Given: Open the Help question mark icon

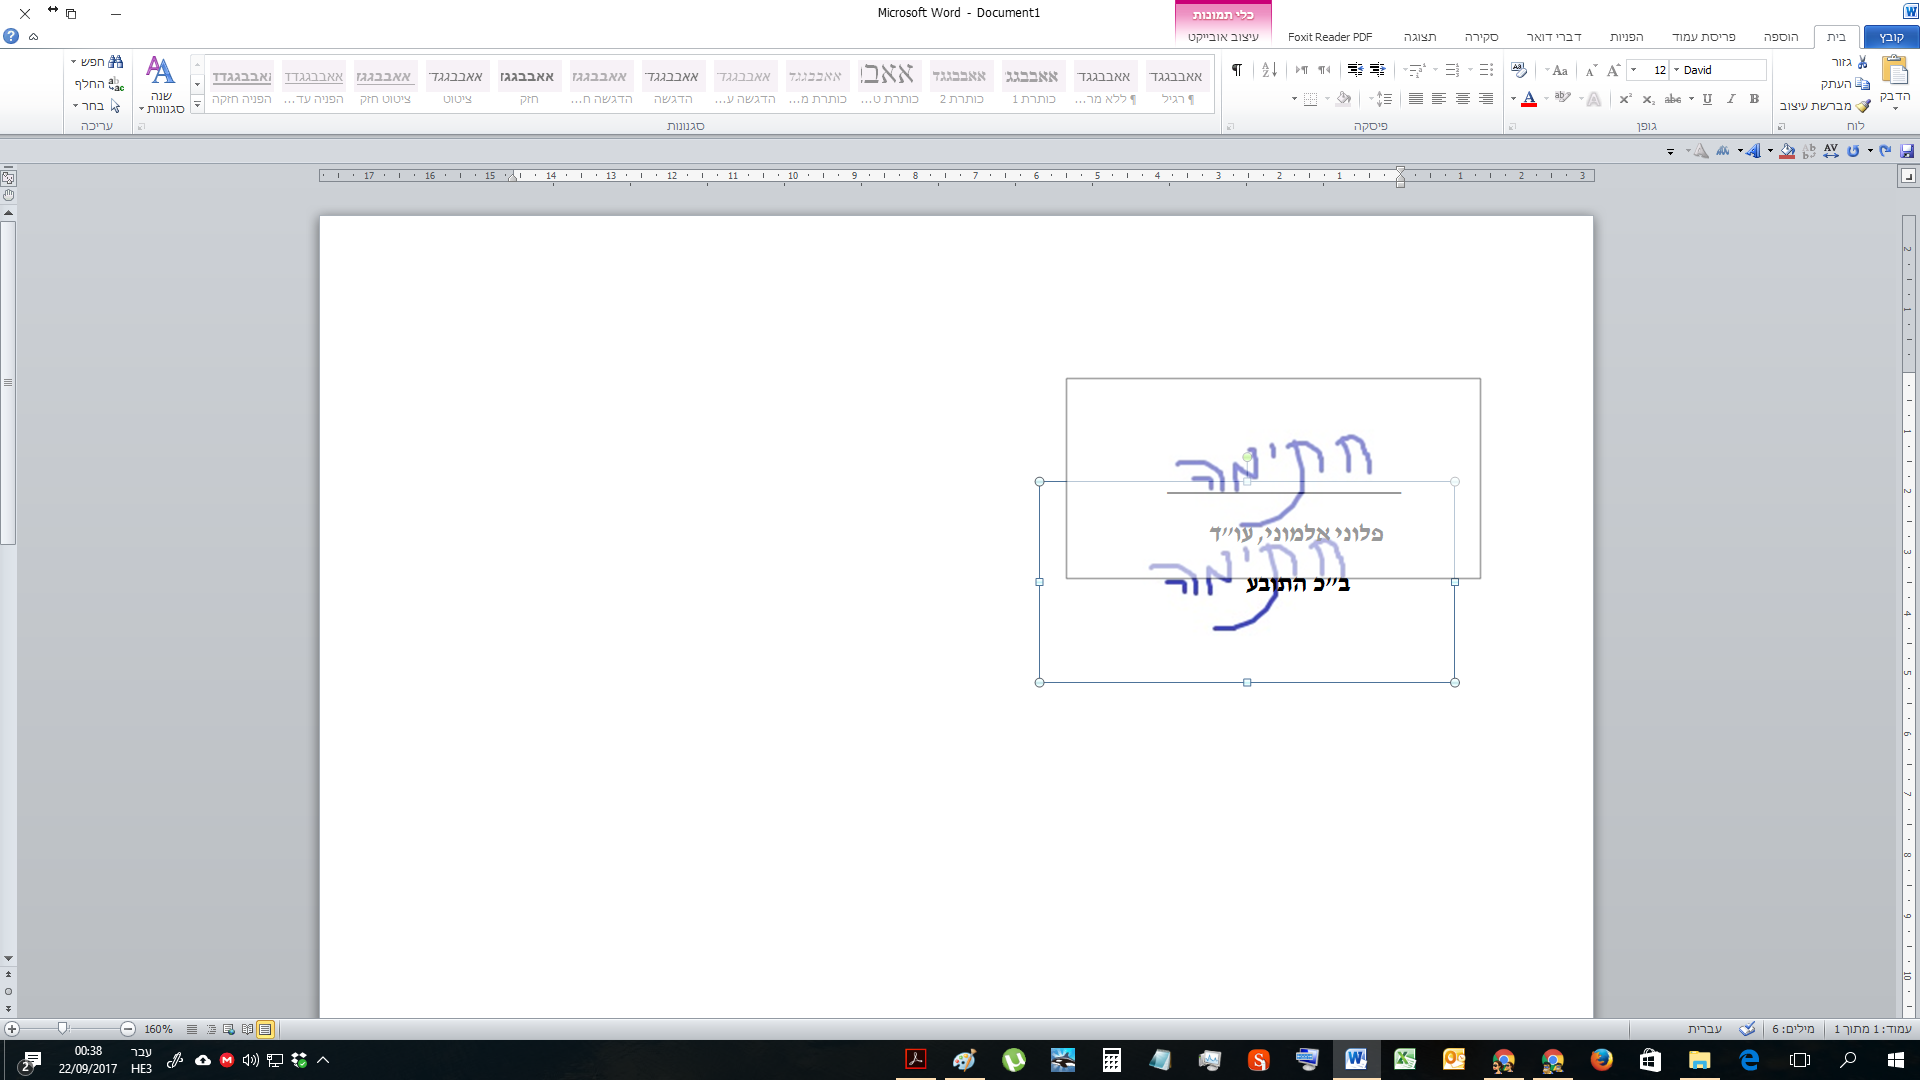Looking at the screenshot, I should coord(11,36).
